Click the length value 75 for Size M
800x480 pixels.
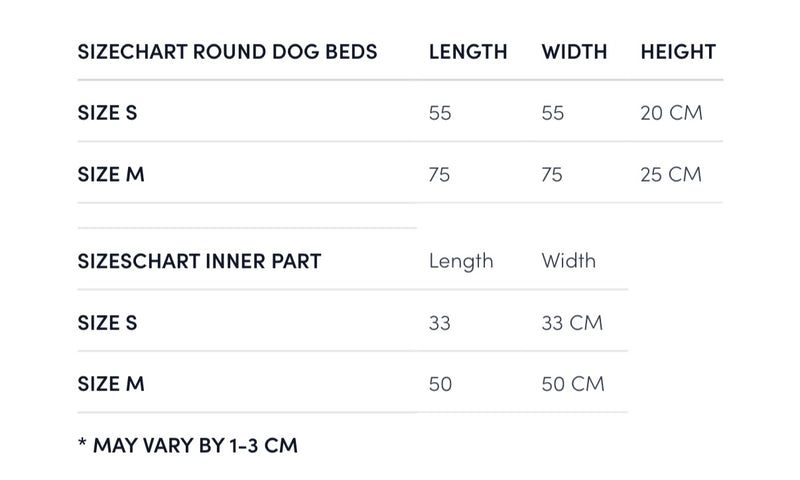coord(439,174)
